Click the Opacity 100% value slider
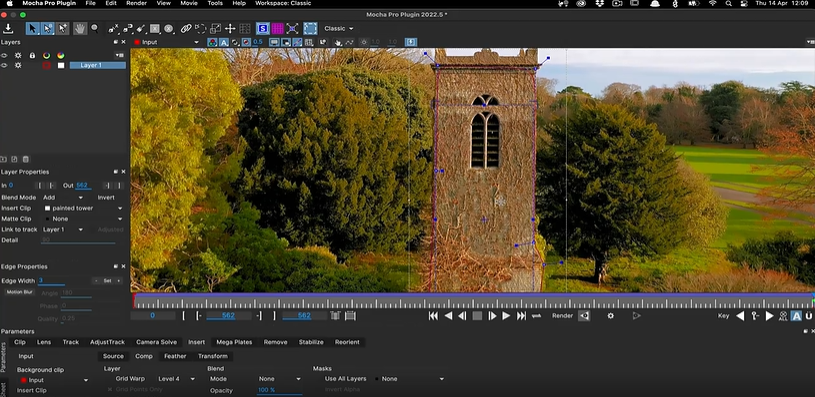 coord(279,390)
